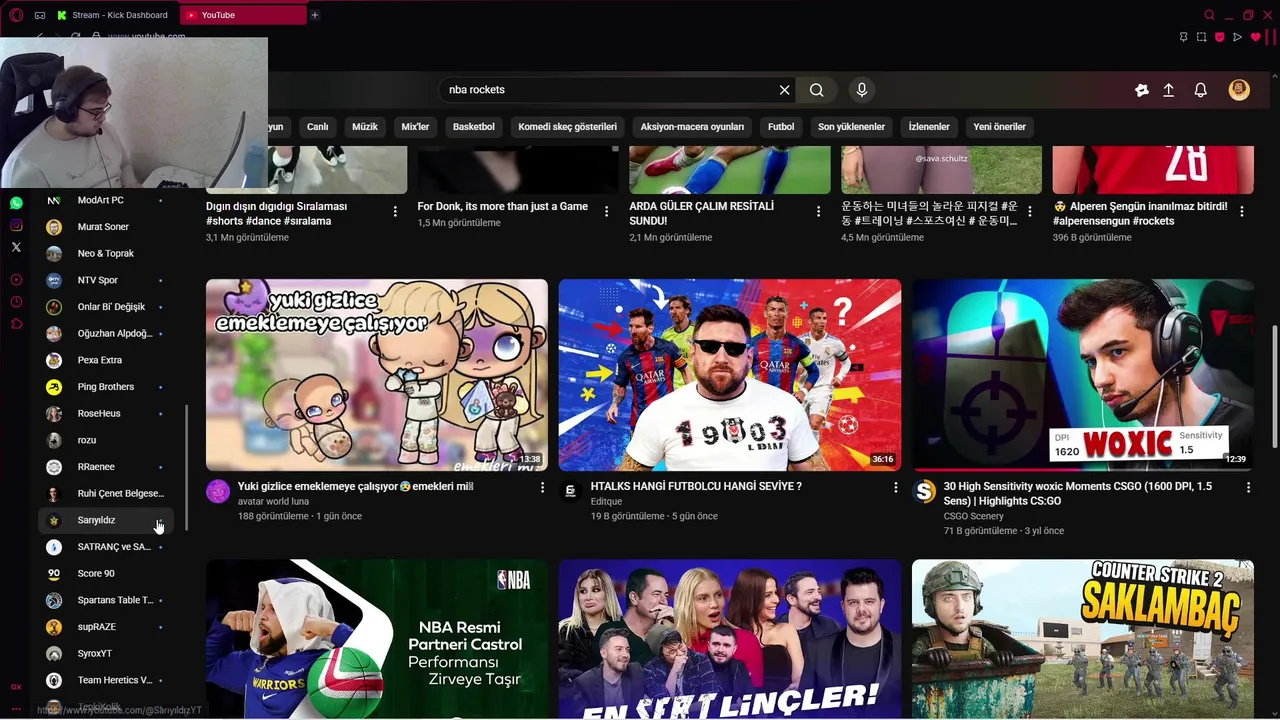Open NTV Spor channel
Viewport: 1280px width, 720px height.
[x=105, y=280]
